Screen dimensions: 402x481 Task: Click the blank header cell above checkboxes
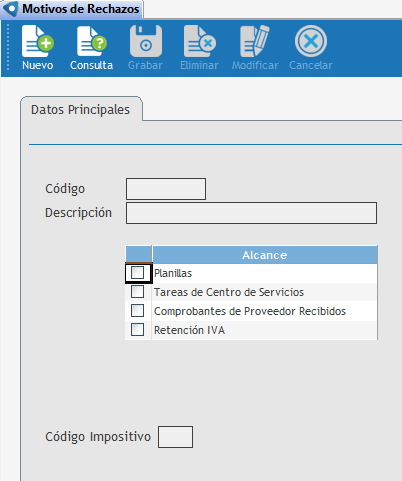(138, 254)
